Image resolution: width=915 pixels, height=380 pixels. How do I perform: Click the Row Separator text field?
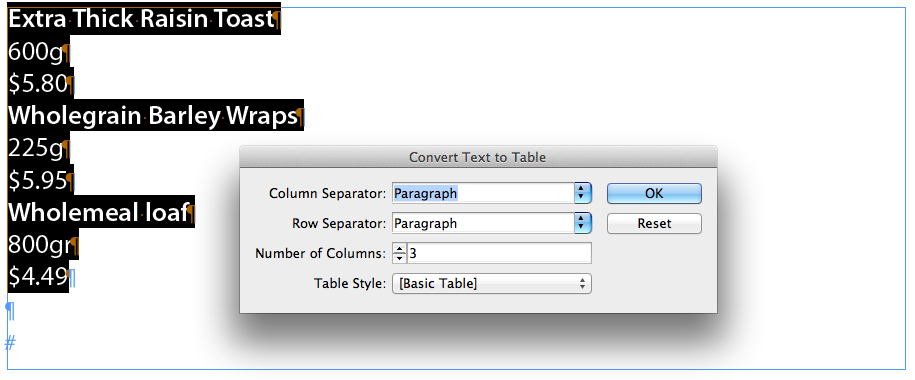point(483,224)
